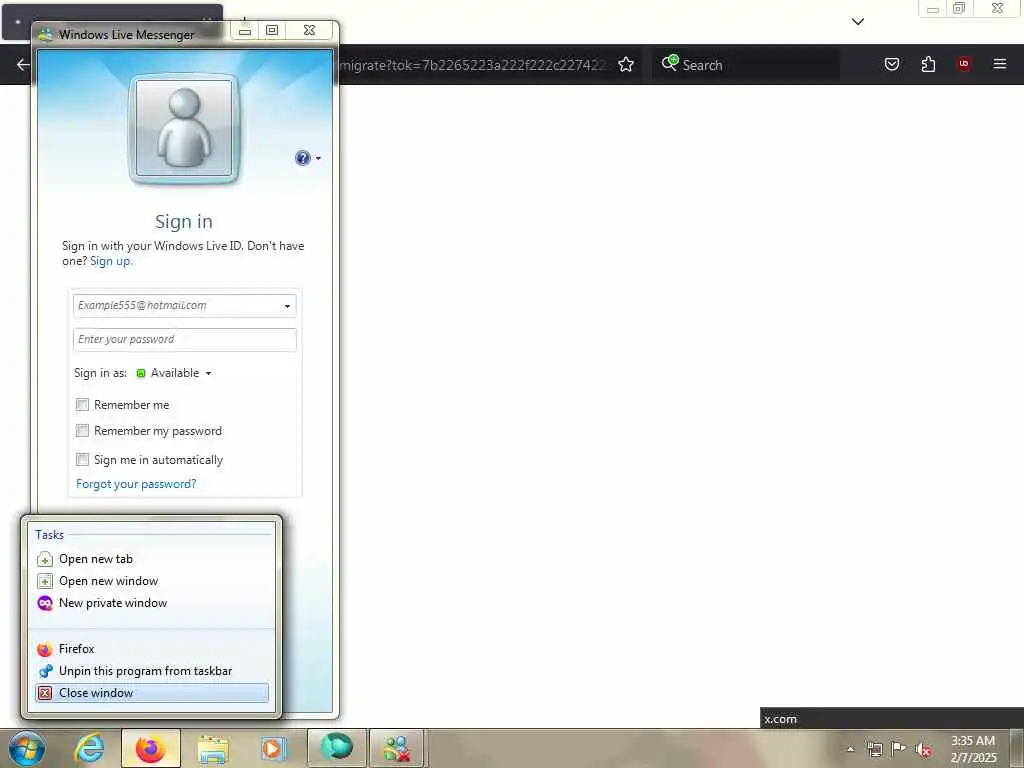Open the Action Center flag icon

tap(899, 749)
